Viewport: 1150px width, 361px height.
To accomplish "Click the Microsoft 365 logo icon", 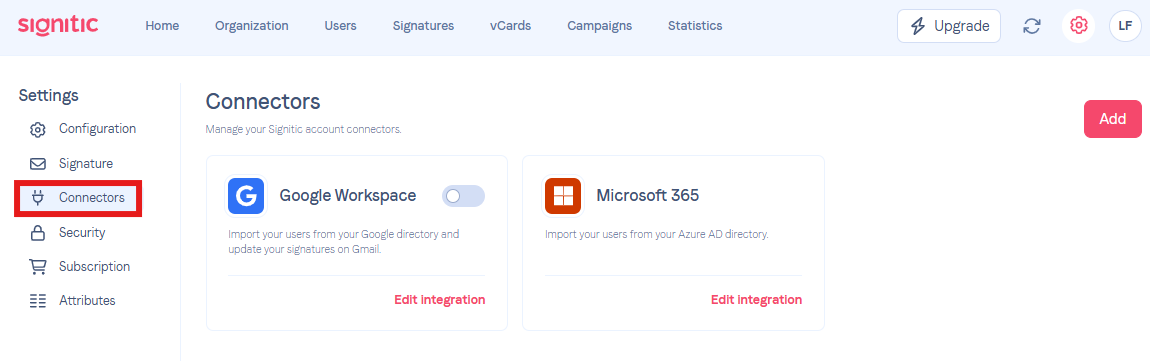I will click(563, 196).
